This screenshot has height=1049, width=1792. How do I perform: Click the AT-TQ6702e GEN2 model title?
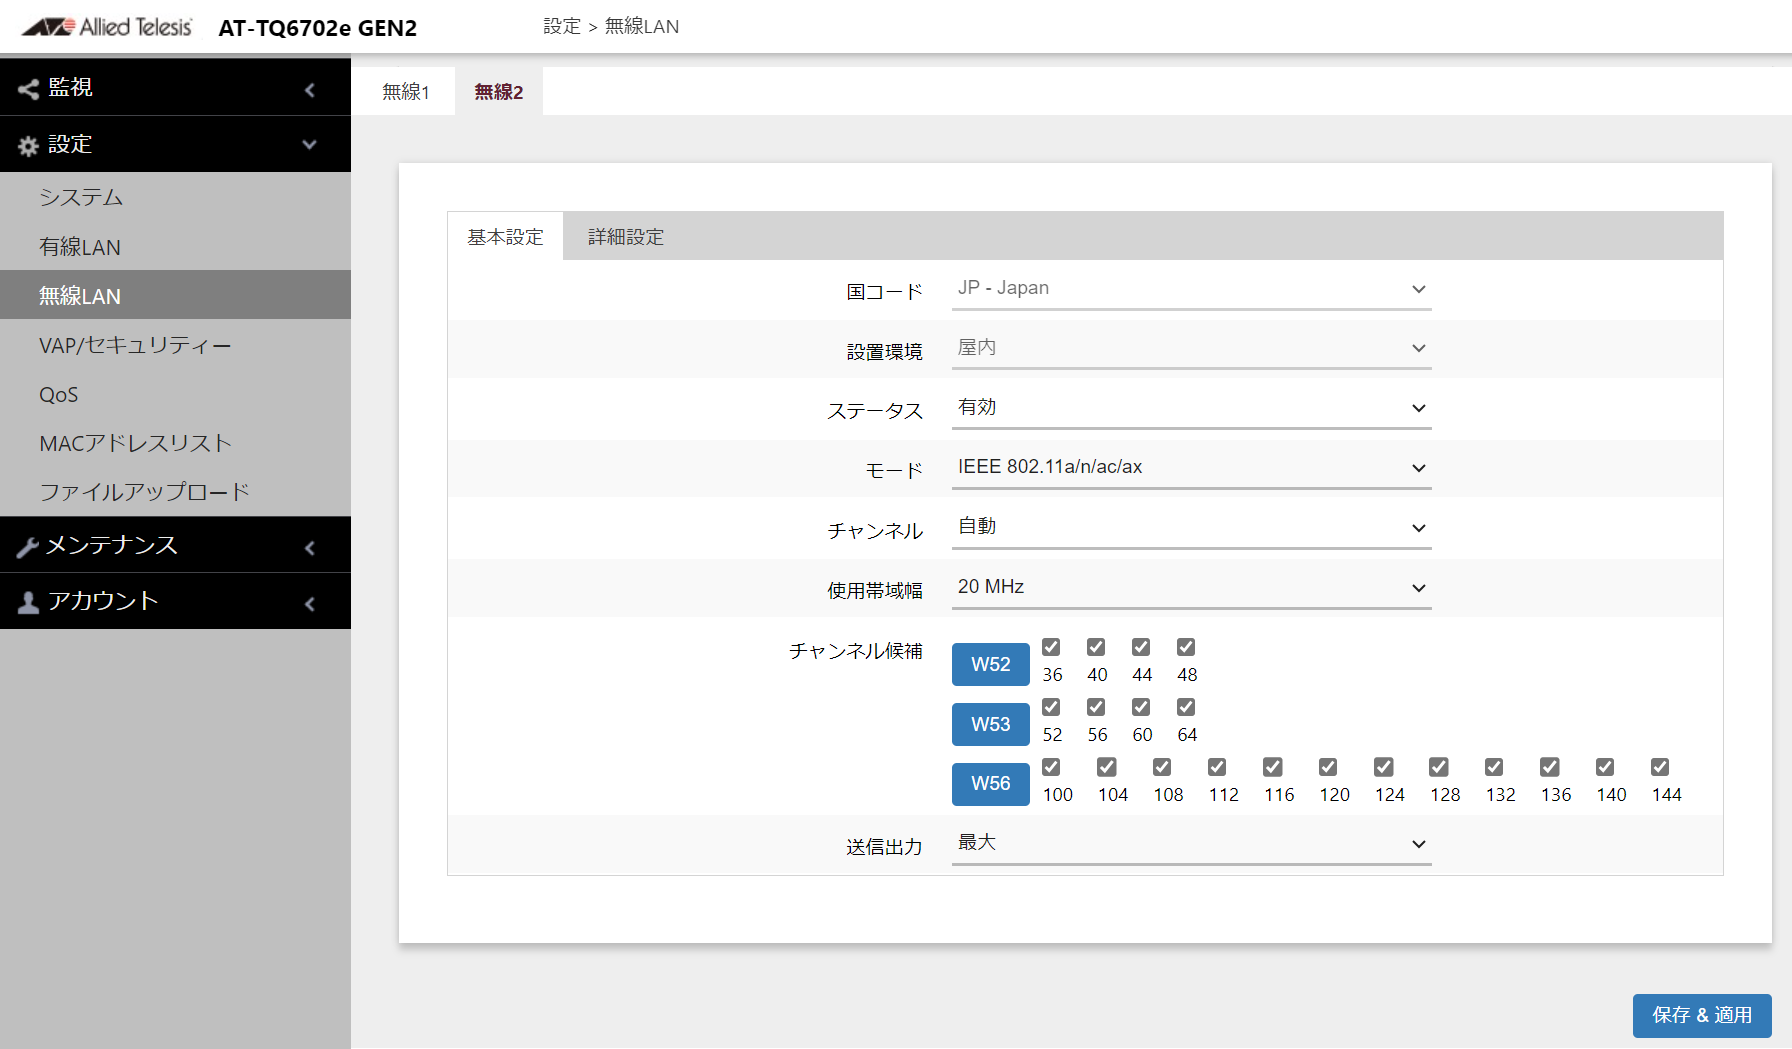tap(318, 28)
